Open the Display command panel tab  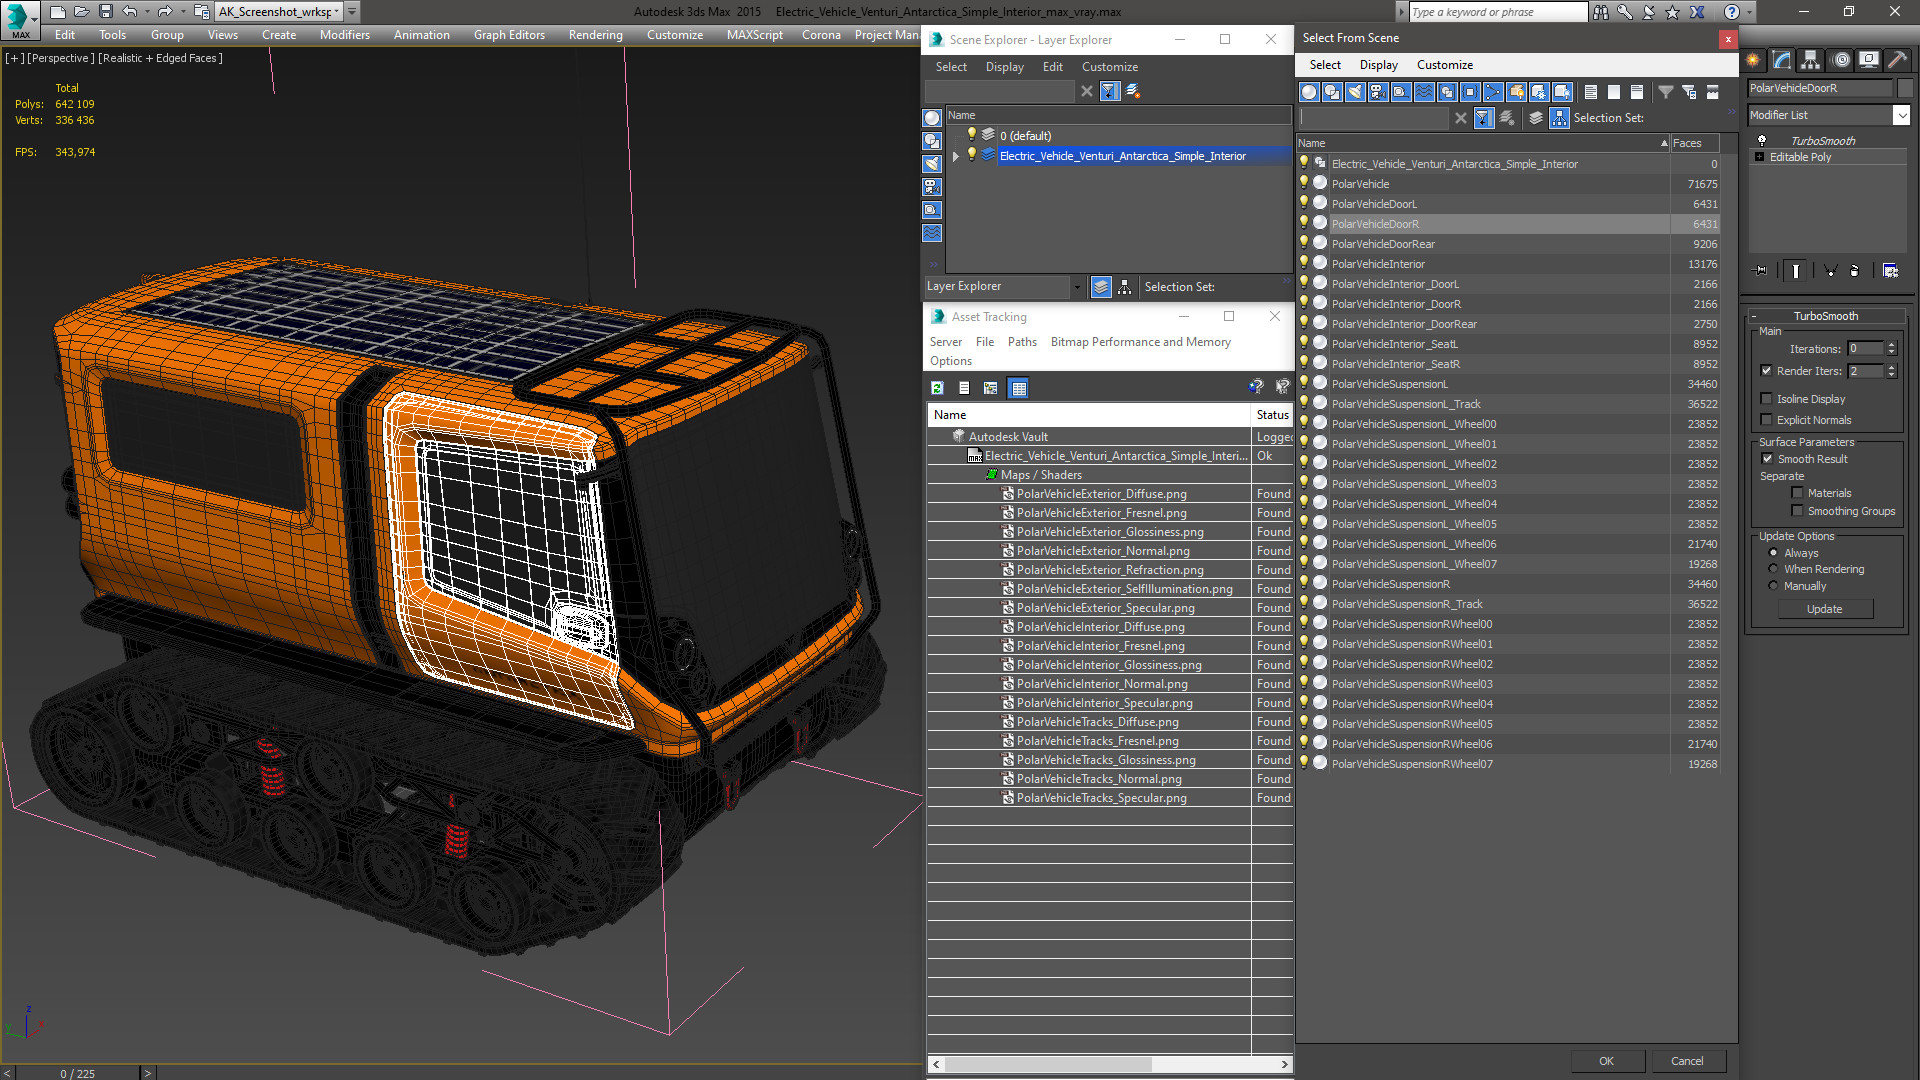[x=1868, y=60]
